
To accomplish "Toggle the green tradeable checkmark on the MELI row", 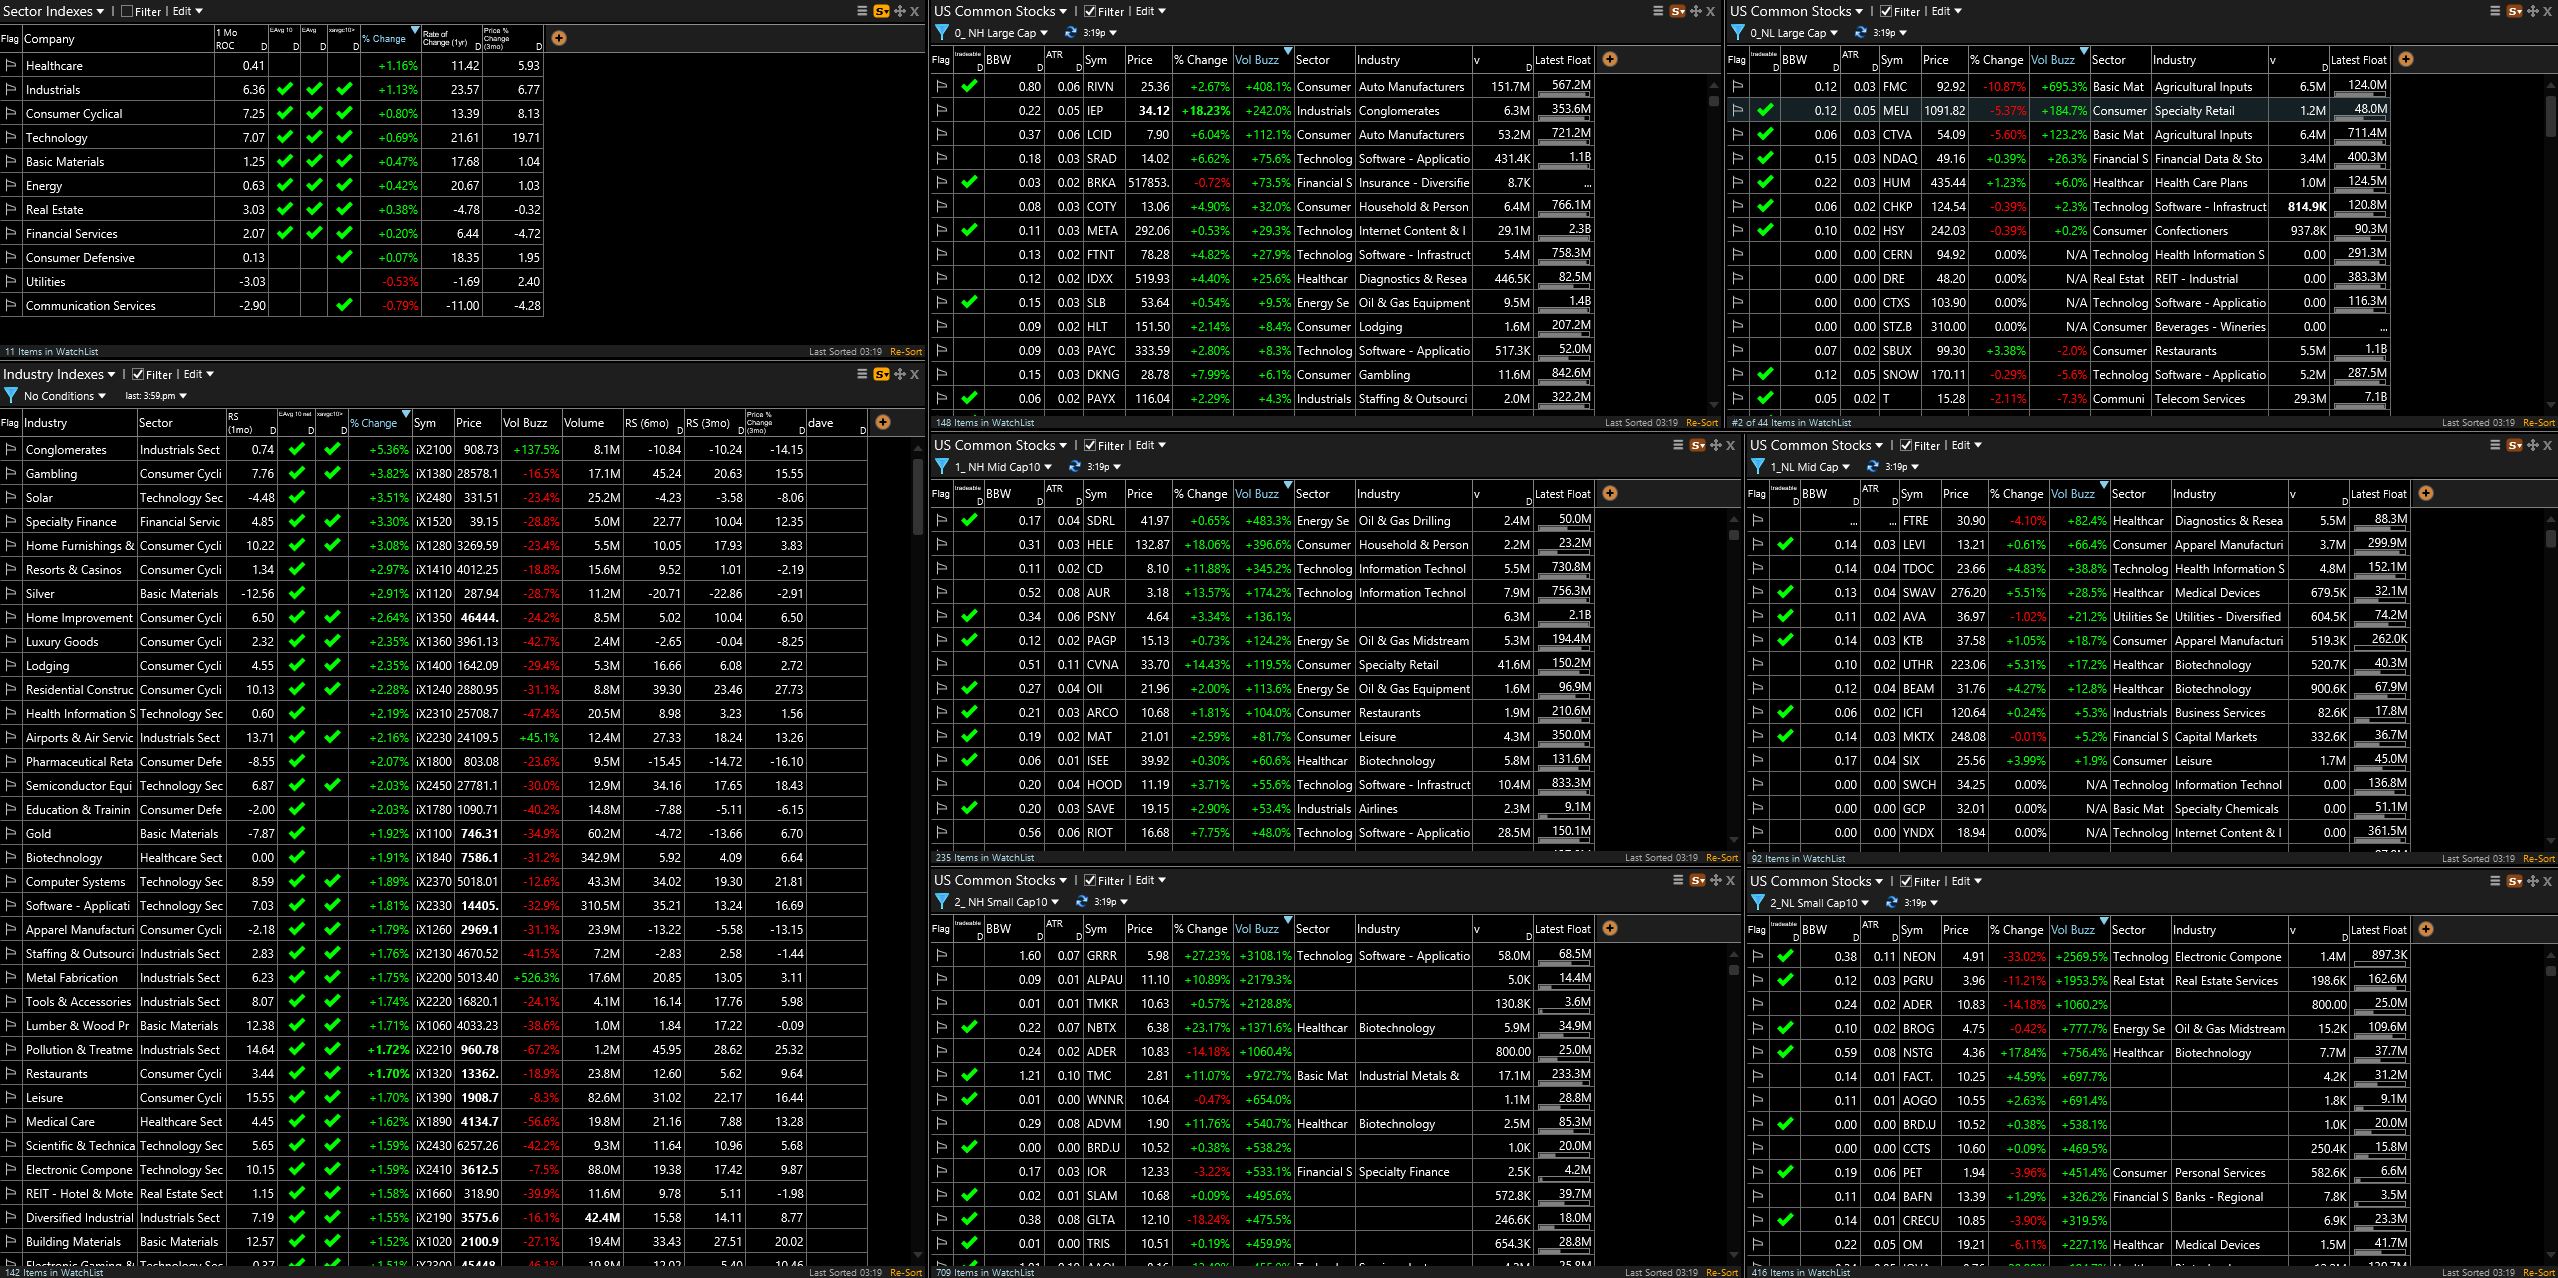I will tap(1764, 110).
